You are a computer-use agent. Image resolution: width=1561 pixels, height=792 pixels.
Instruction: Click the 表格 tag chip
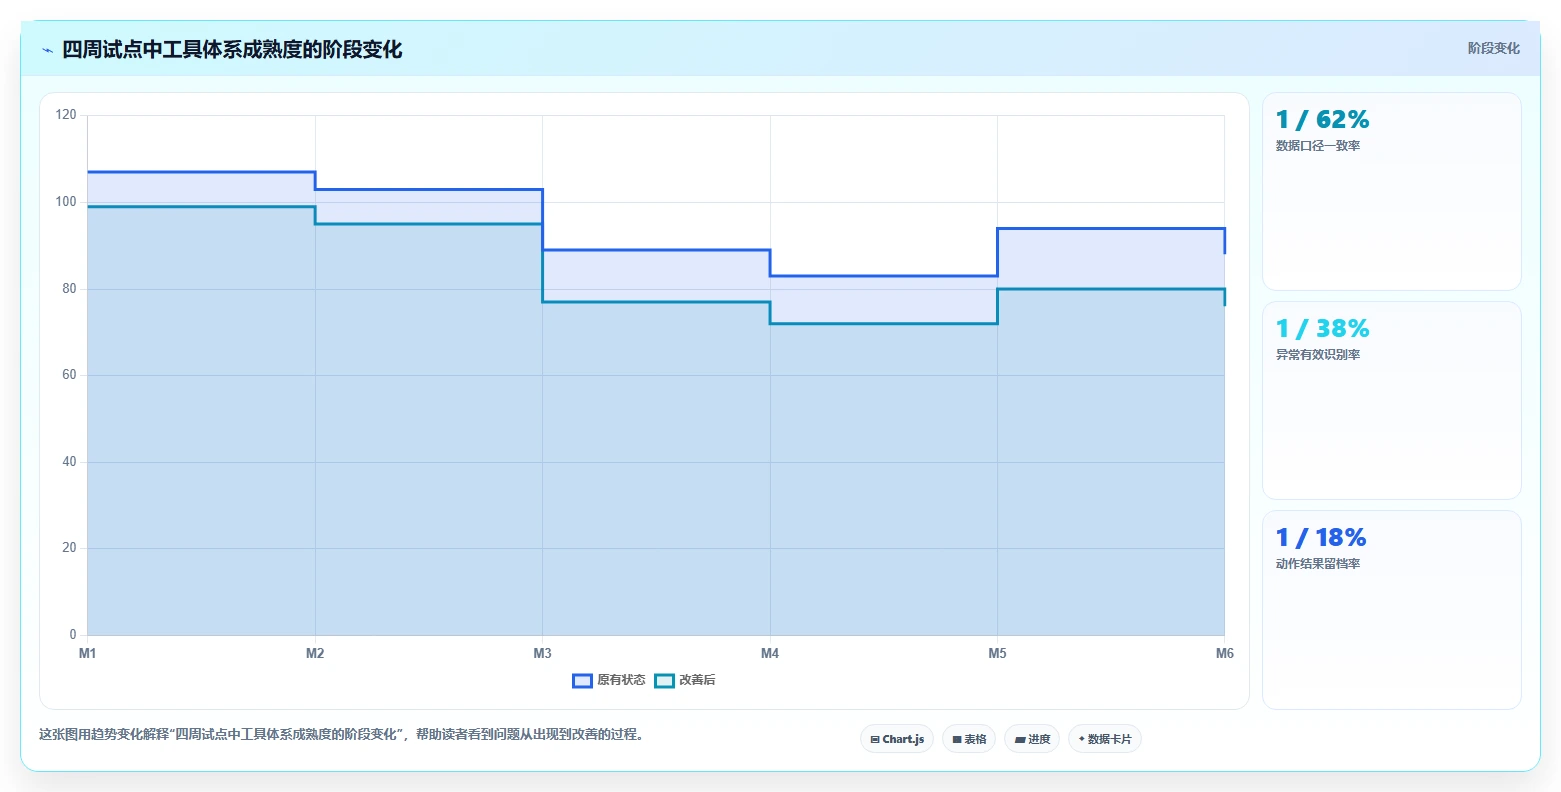[969, 739]
